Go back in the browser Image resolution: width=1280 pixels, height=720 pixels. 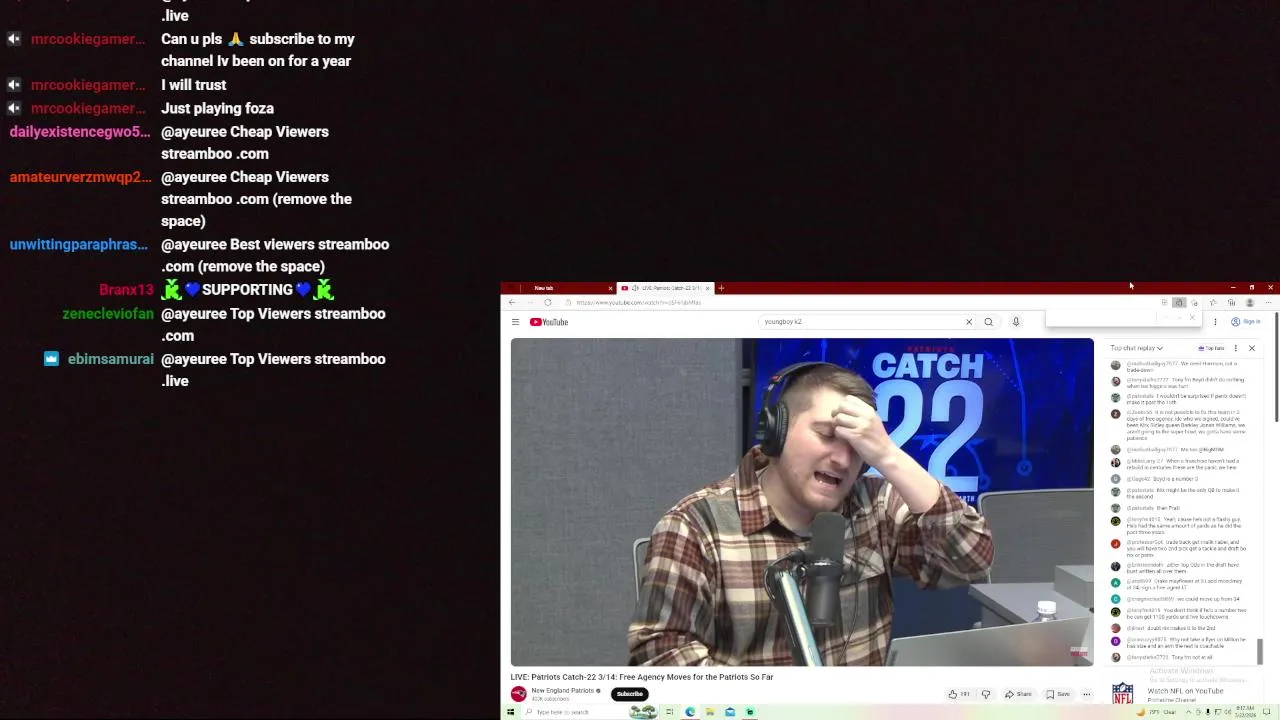512,302
